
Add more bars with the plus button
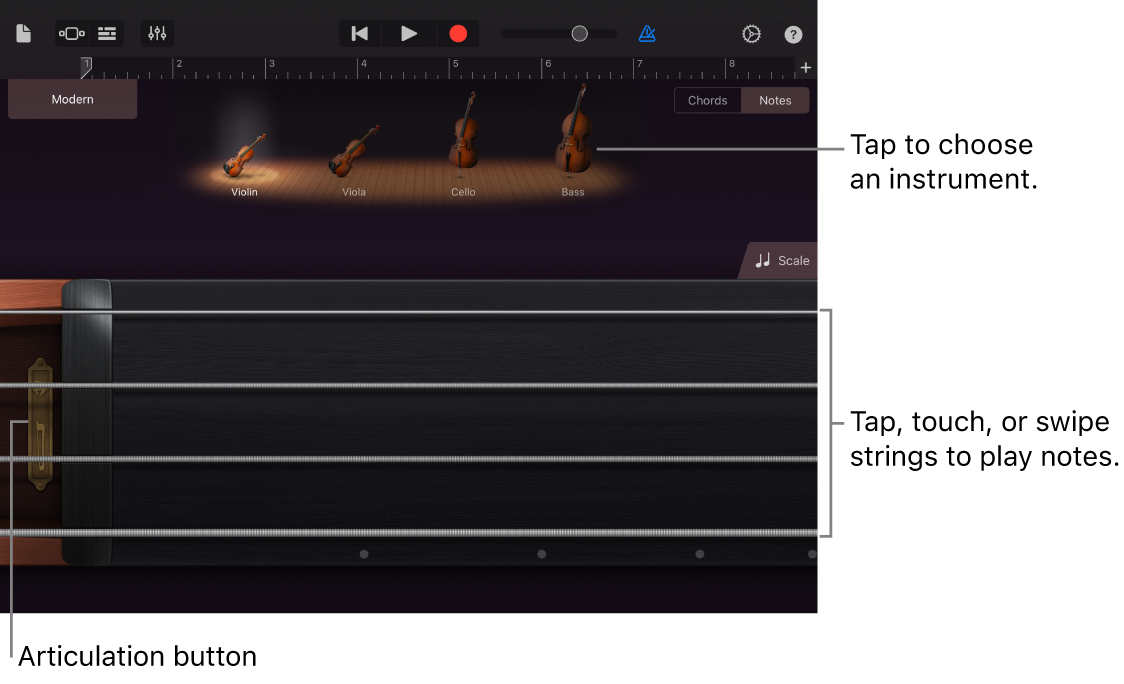(x=806, y=67)
